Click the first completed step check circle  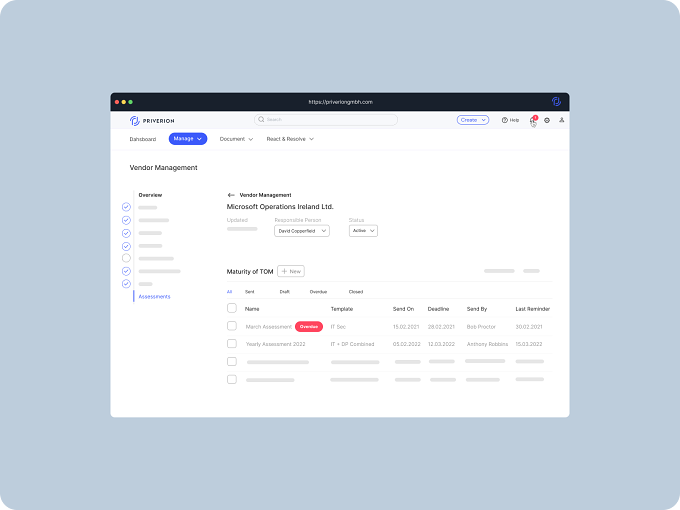pos(126,207)
